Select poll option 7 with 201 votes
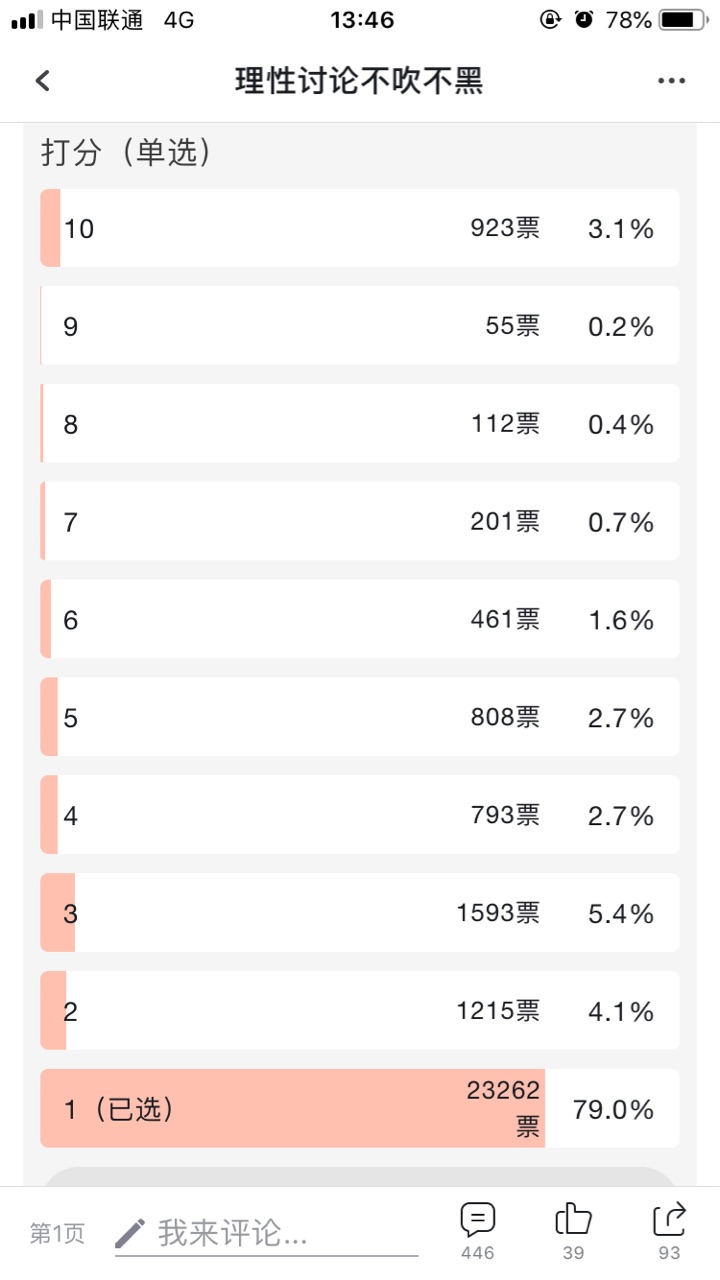The height and width of the screenshot is (1280, 720). (360, 522)
